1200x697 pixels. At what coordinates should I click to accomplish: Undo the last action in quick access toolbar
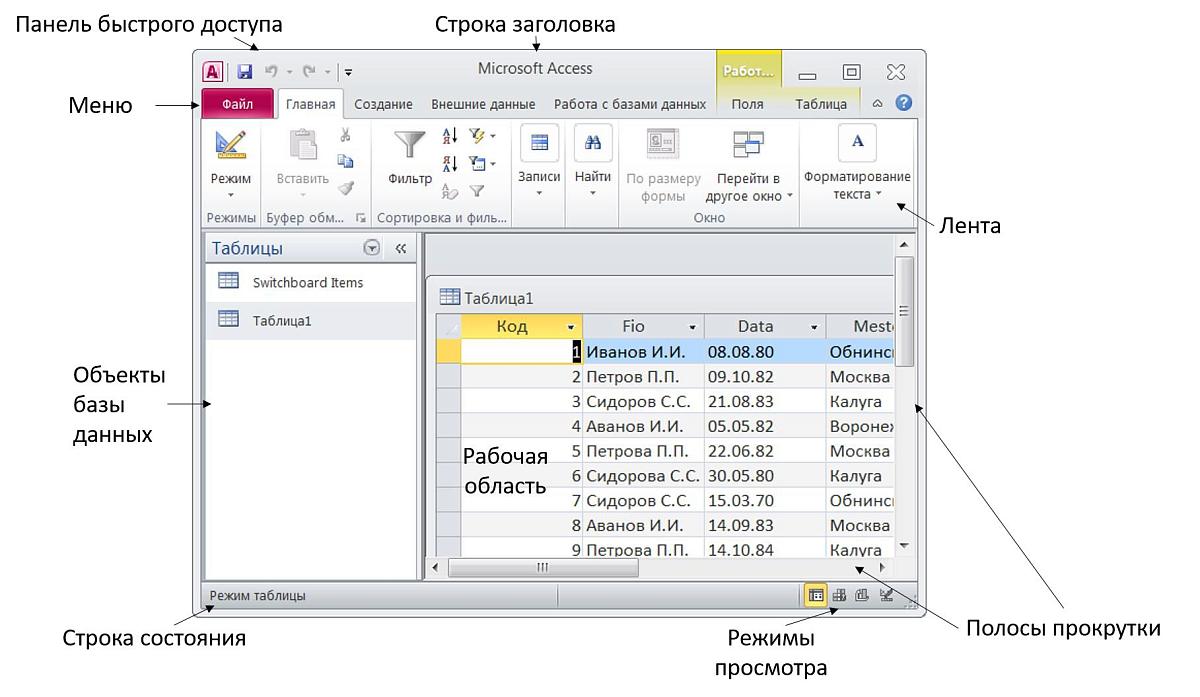tap(270, 72)
